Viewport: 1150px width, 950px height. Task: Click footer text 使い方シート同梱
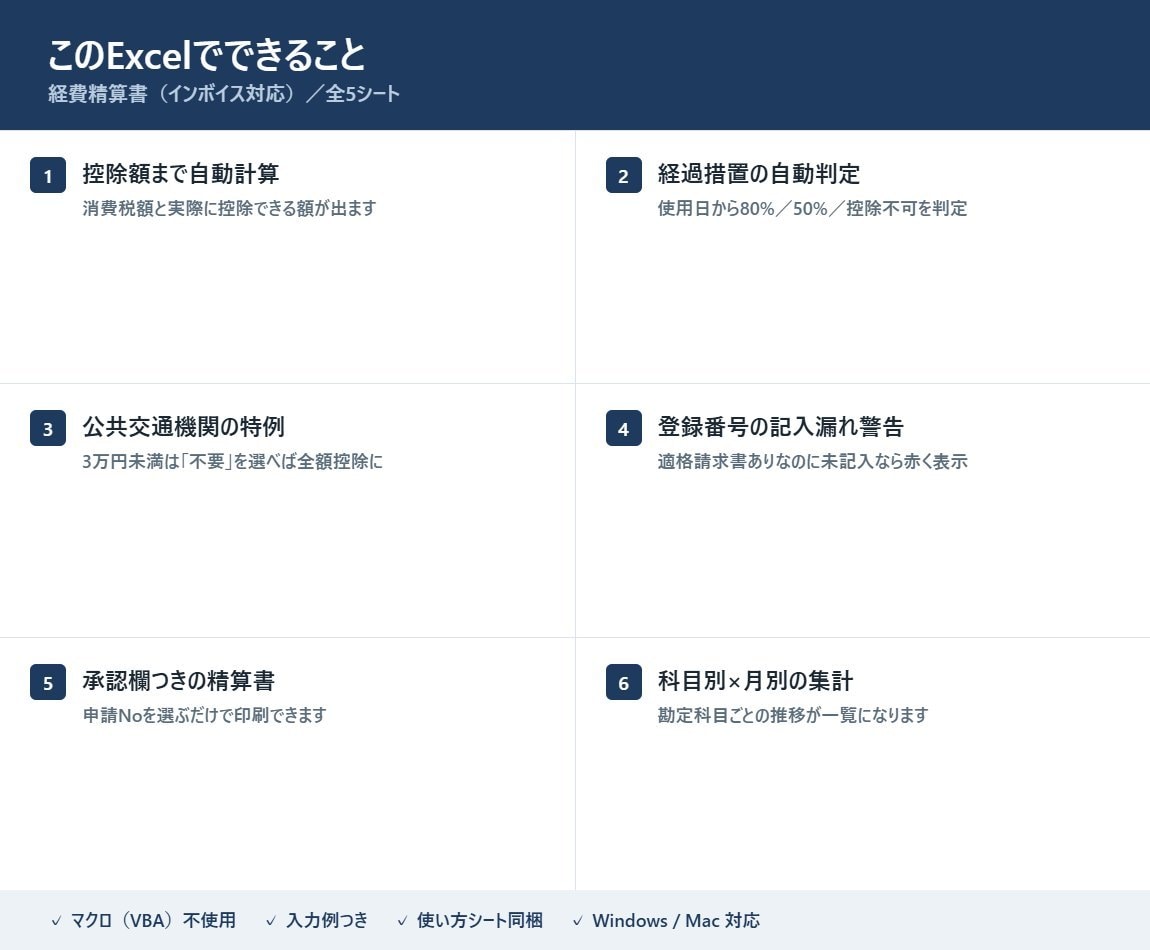[x=480, y=921]
